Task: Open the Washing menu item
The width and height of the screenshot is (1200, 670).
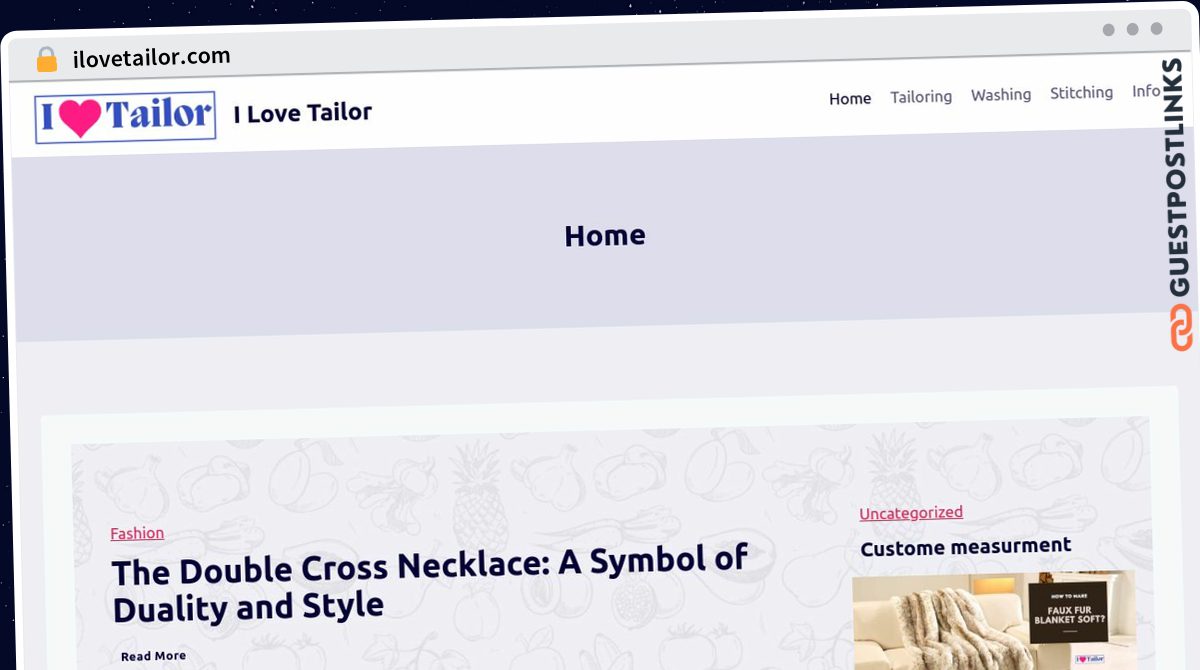Action: coord(1001,94)
